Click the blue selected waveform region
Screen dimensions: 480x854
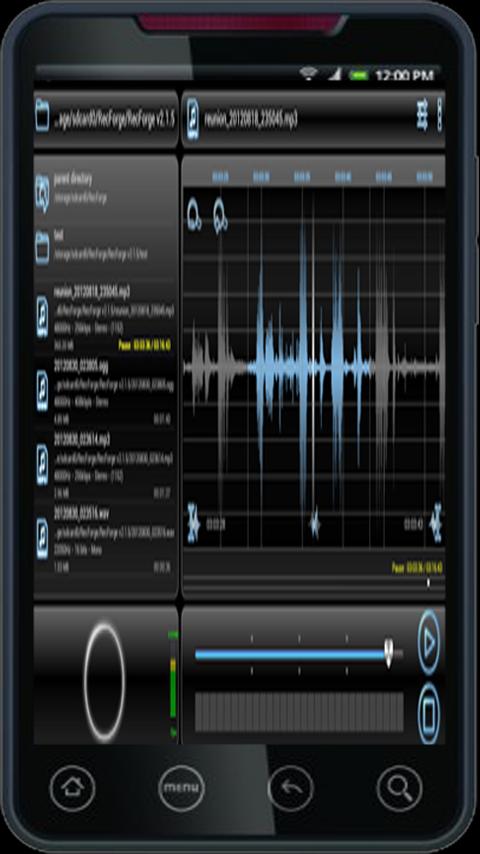310,368
